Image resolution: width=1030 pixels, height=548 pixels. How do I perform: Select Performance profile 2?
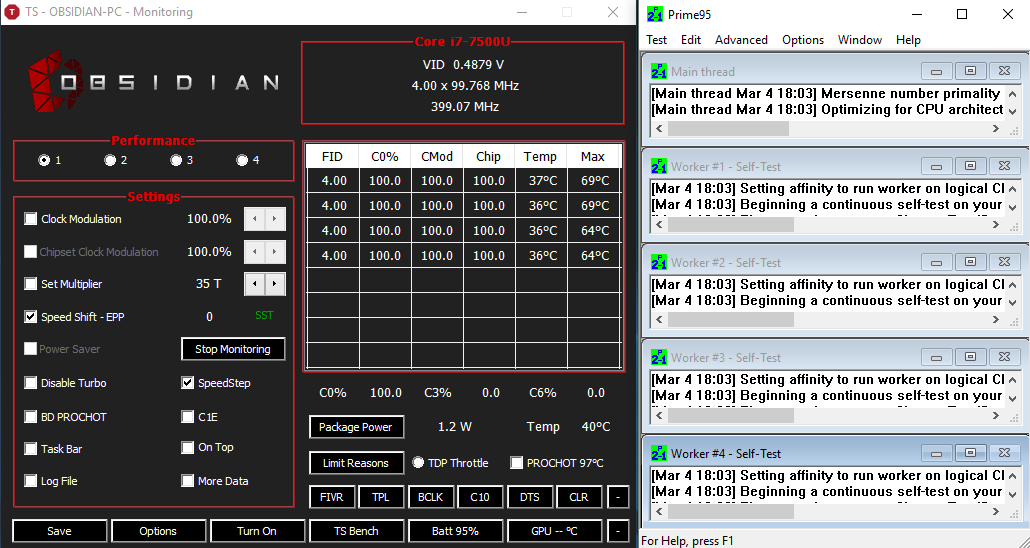(110, 160)
